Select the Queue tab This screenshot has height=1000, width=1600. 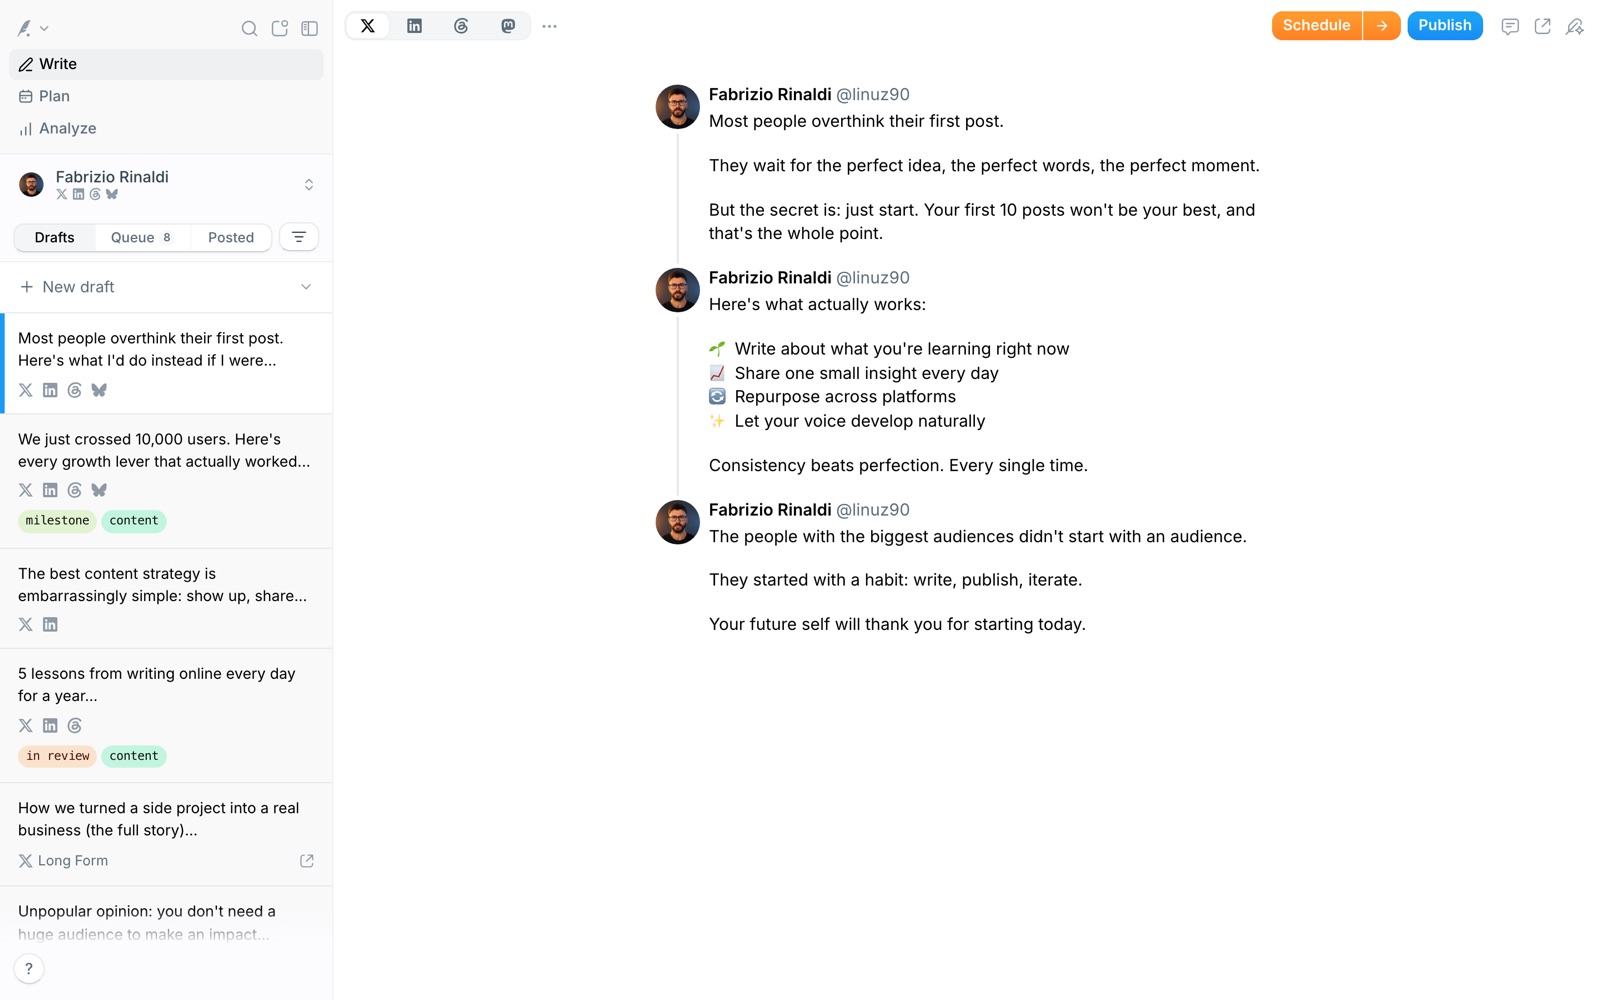141,237
